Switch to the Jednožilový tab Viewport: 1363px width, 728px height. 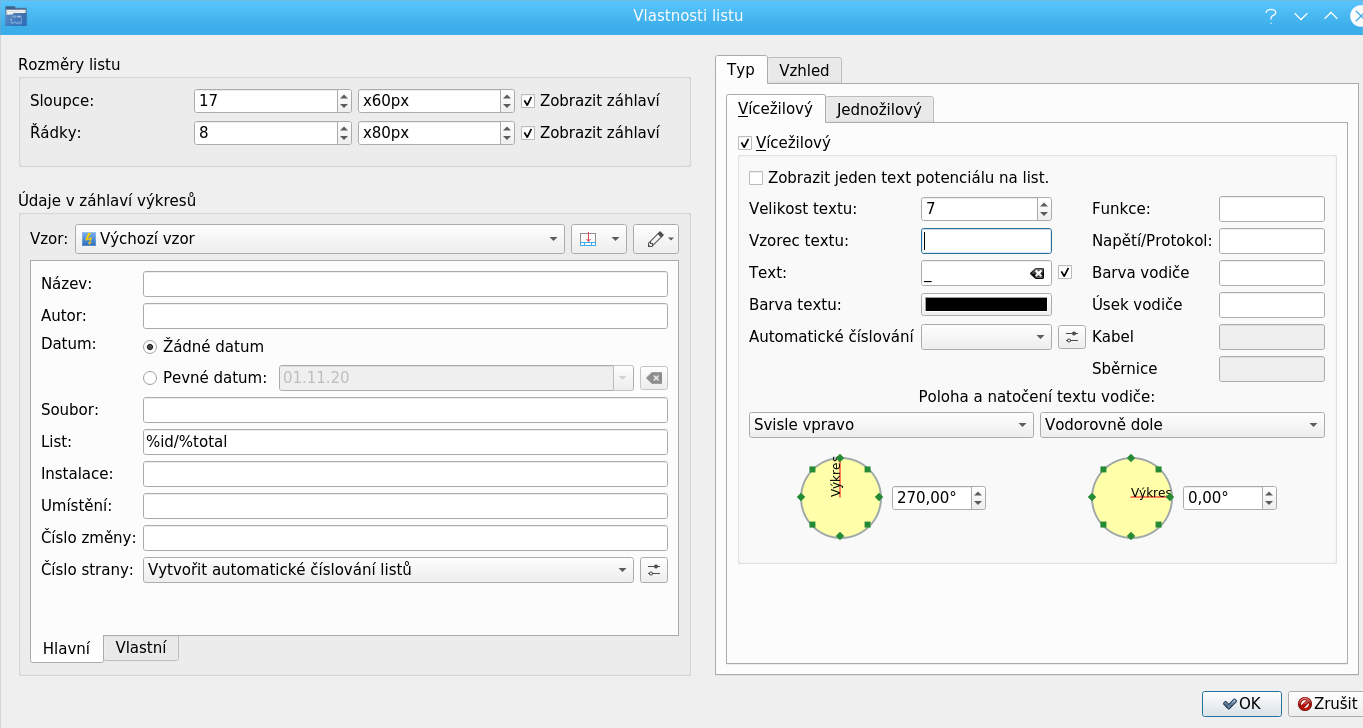pos(879,109)
